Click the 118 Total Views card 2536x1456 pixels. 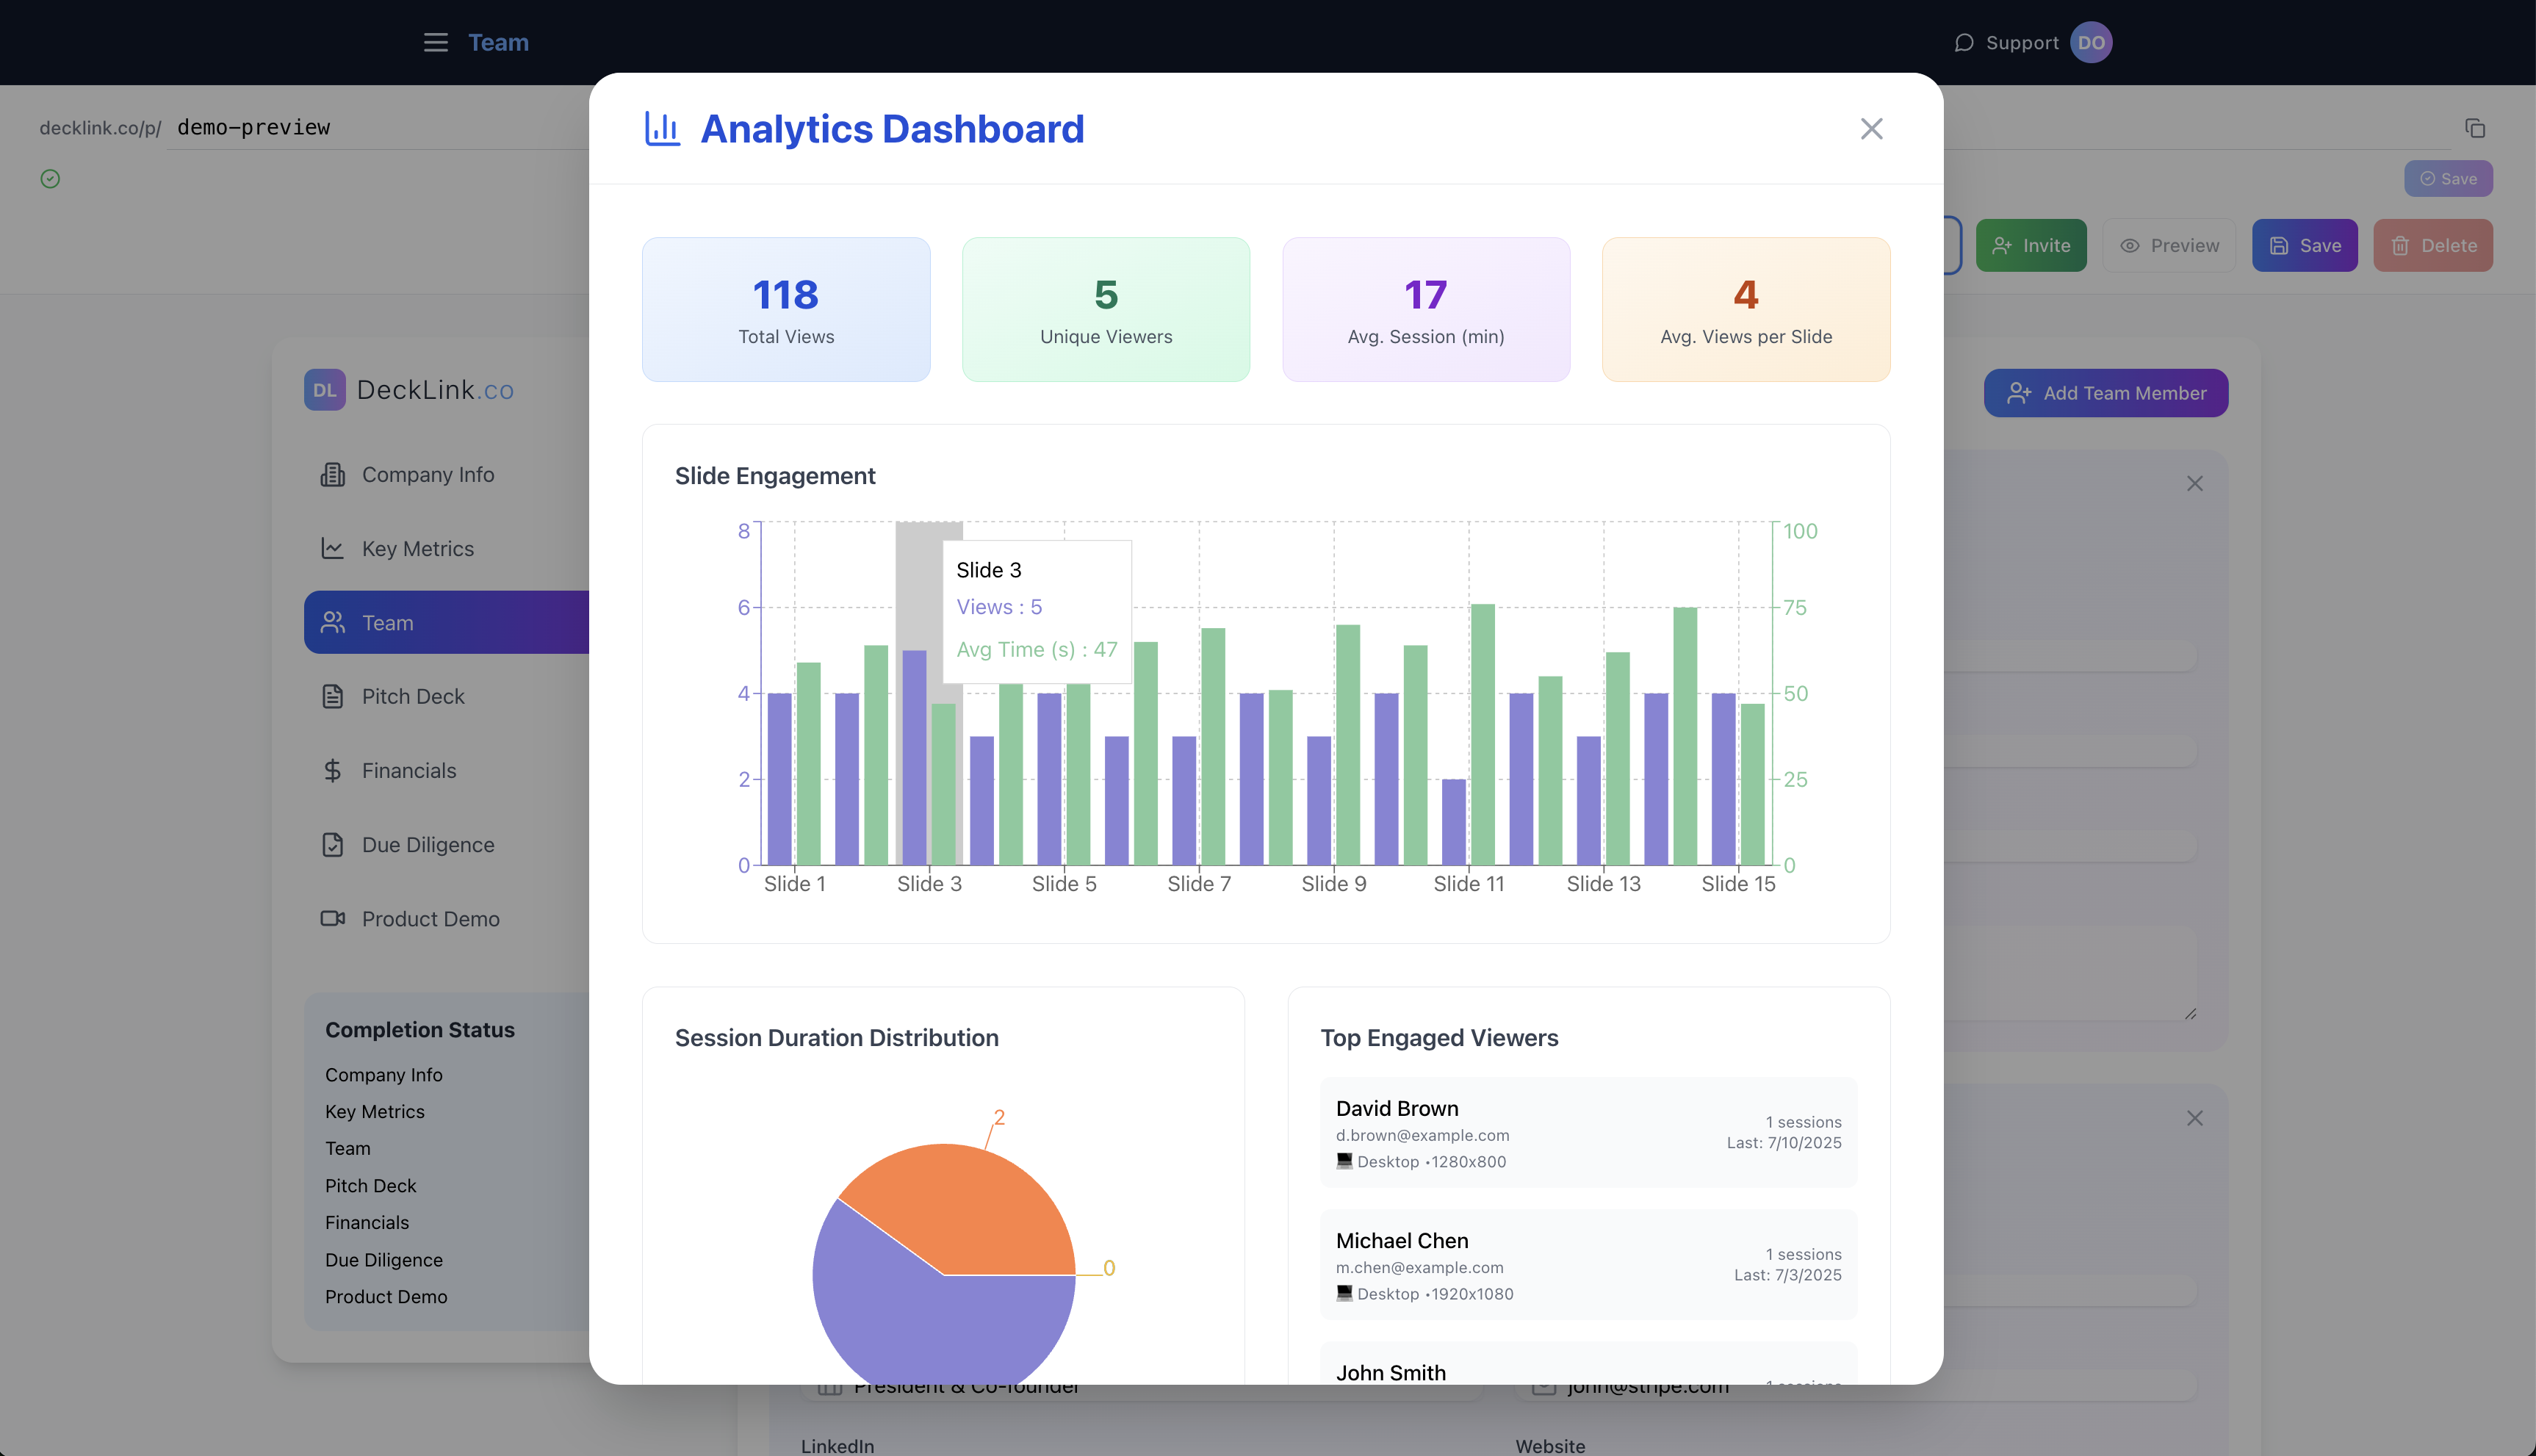click(786, 309)
